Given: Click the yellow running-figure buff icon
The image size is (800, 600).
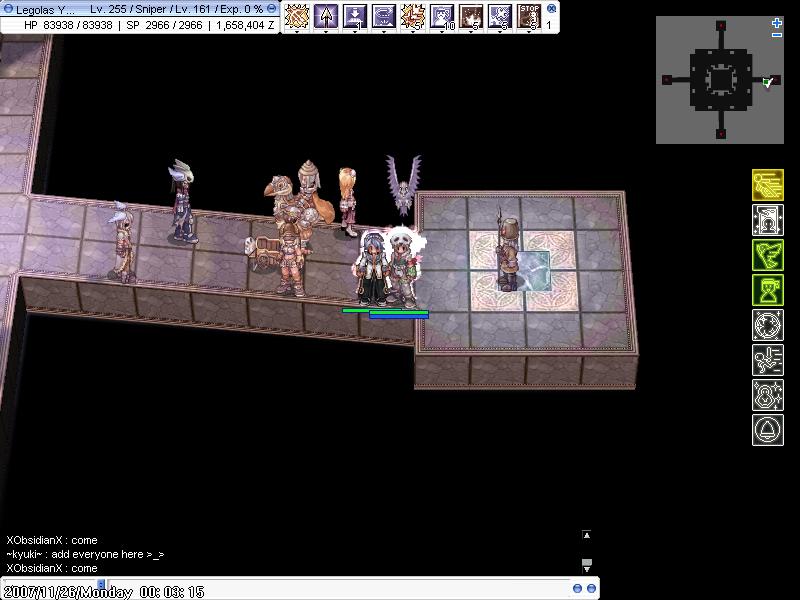Looking at the screenshot, I should [x=767, y=185].
